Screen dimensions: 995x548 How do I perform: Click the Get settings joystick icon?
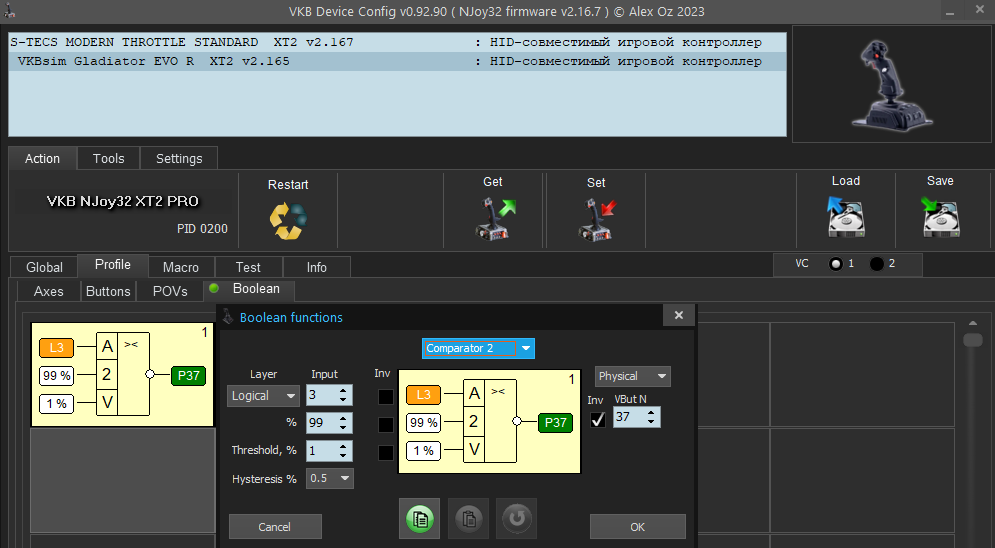(x=495, y=218)
